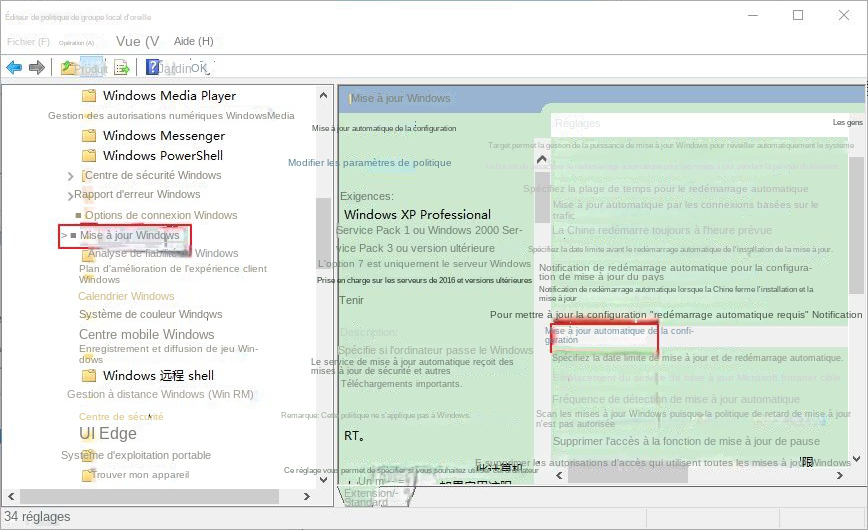This screenshot has width=868, height=530.
Task: Select Gestion des autorisations numériques WindowsMedia
Action: (171, 116)
